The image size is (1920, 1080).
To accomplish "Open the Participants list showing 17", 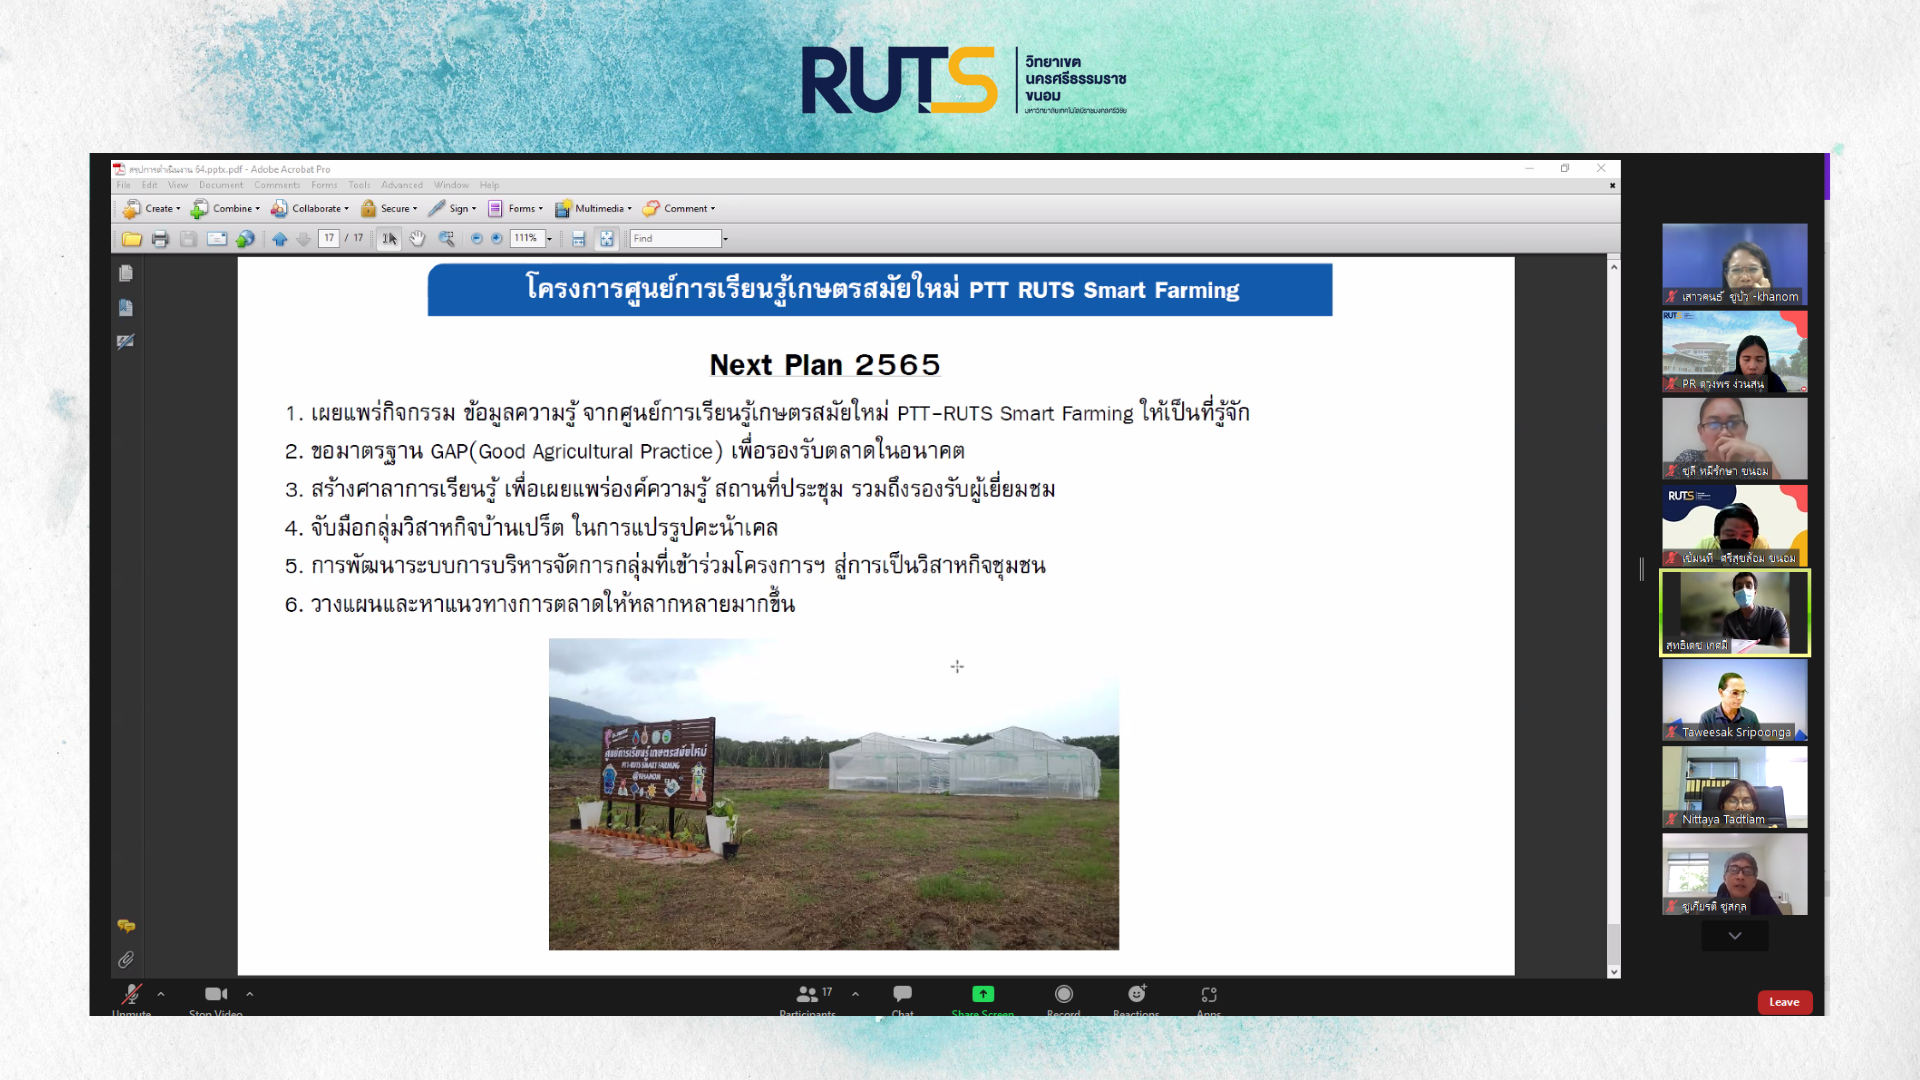I will tap(808, 998).
